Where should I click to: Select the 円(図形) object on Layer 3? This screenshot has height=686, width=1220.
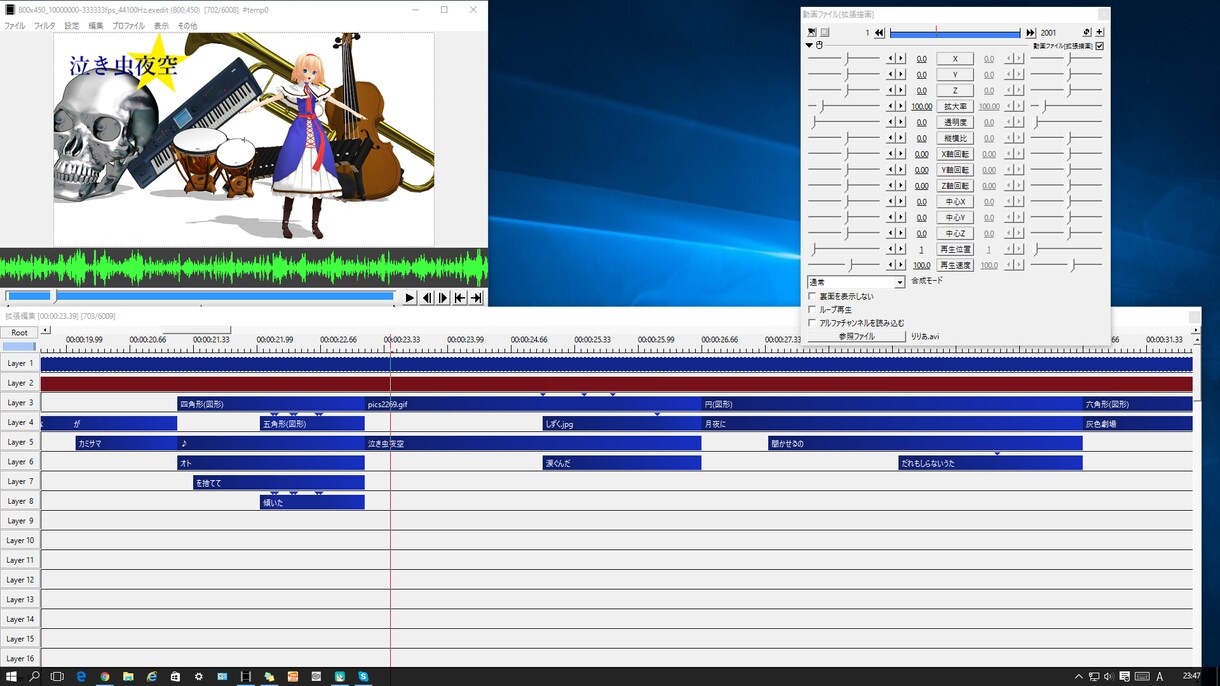pyautogui.click(x=892, y=404)
